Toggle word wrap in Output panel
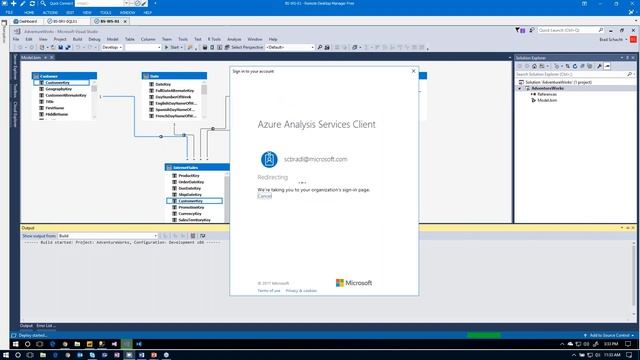The image size is (640, 360). [x=202, y=236]
